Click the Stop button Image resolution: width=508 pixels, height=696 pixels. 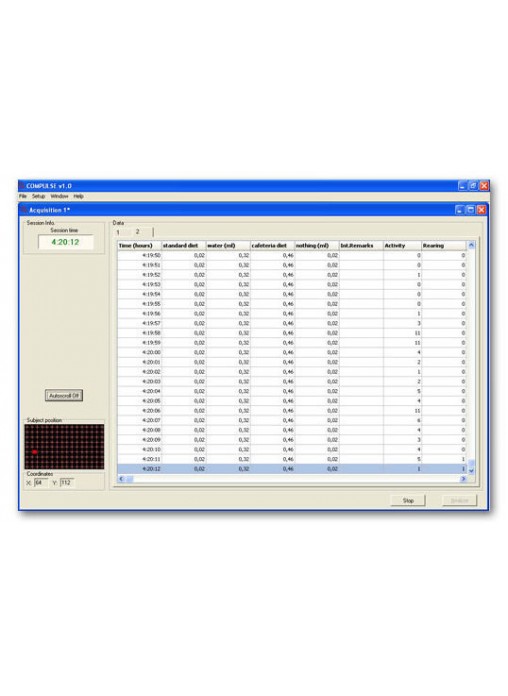408,500
